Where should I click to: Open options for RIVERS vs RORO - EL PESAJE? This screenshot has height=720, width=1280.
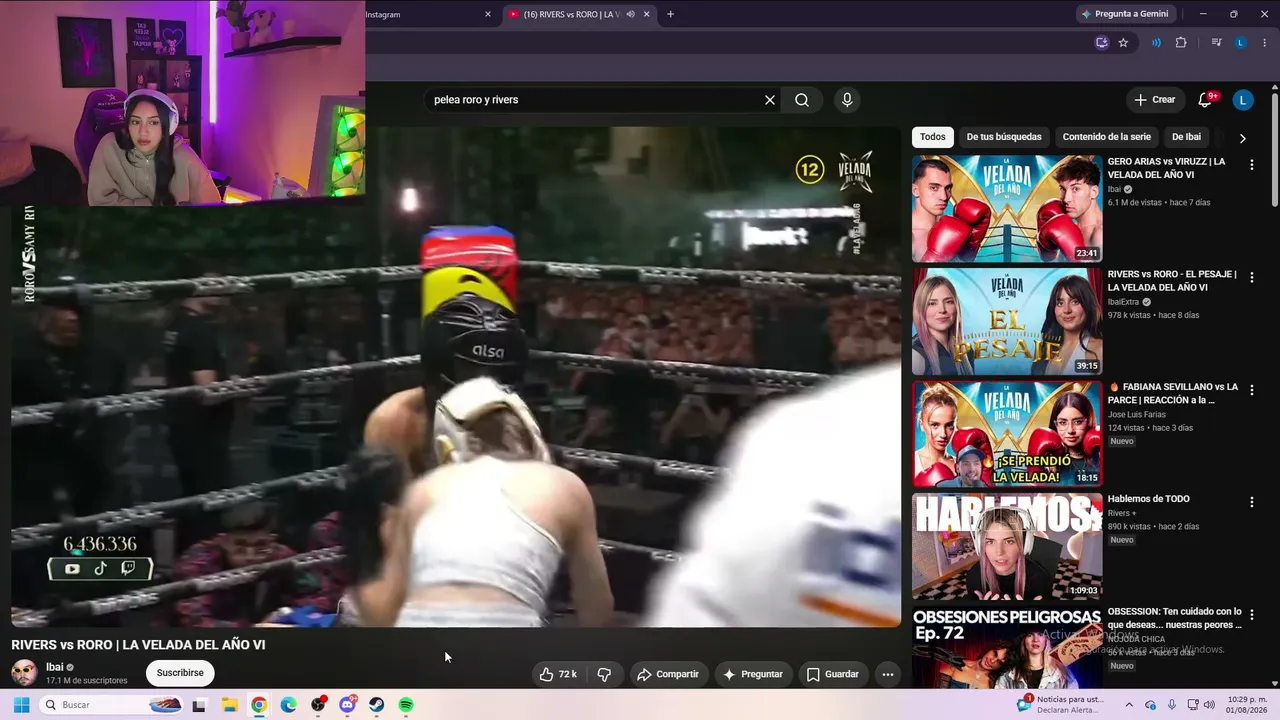[x=1251, y=278]
